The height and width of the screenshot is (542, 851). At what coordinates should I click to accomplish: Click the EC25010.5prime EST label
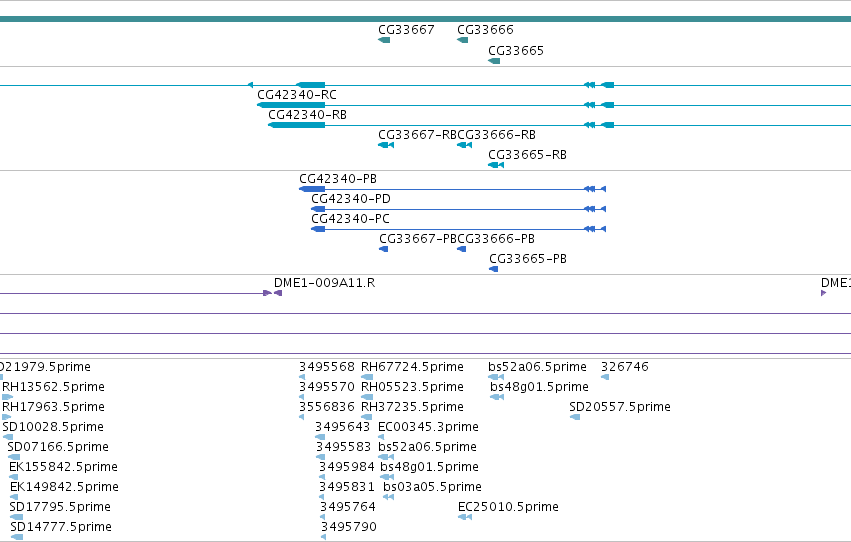coord(509,508)
